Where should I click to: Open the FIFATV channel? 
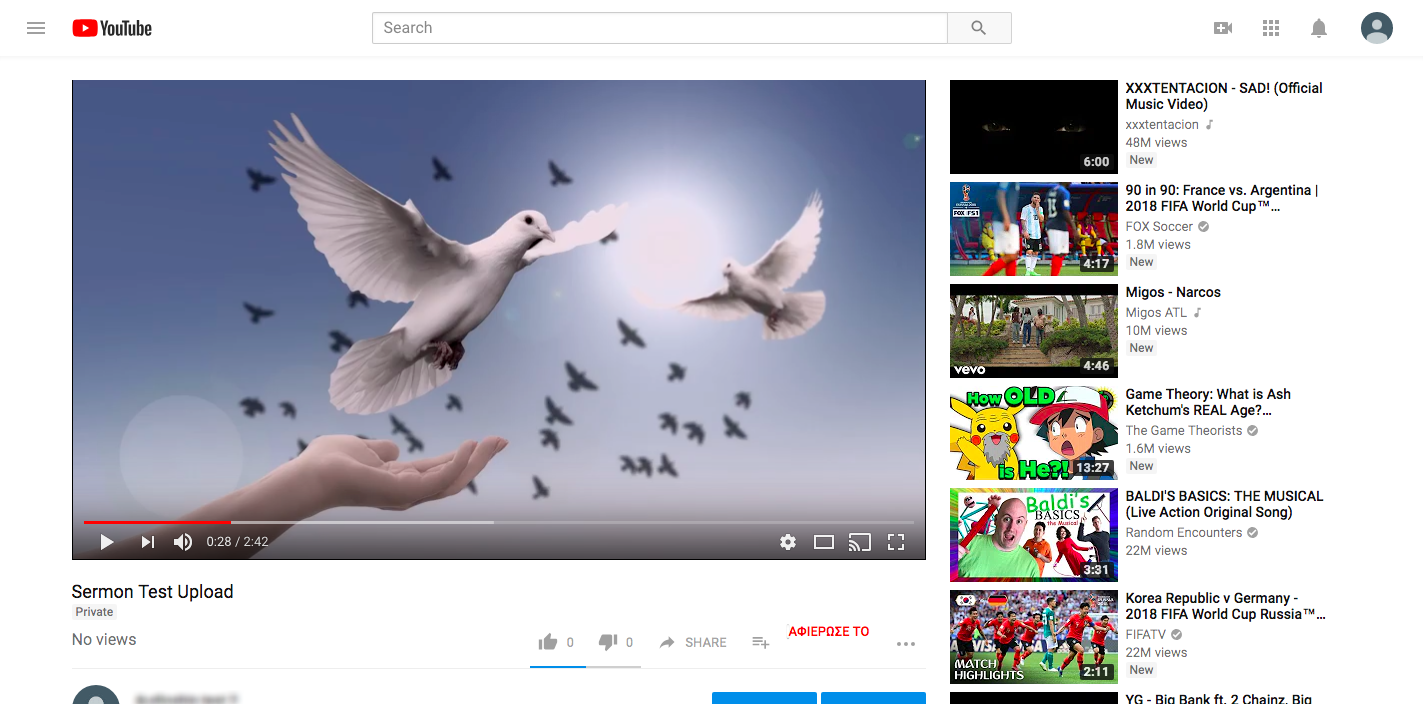point(1146,635)
